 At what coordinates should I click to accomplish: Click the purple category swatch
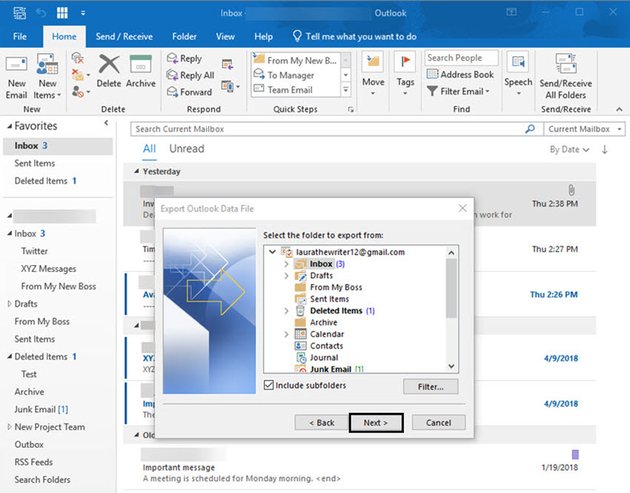click(575, 454)
